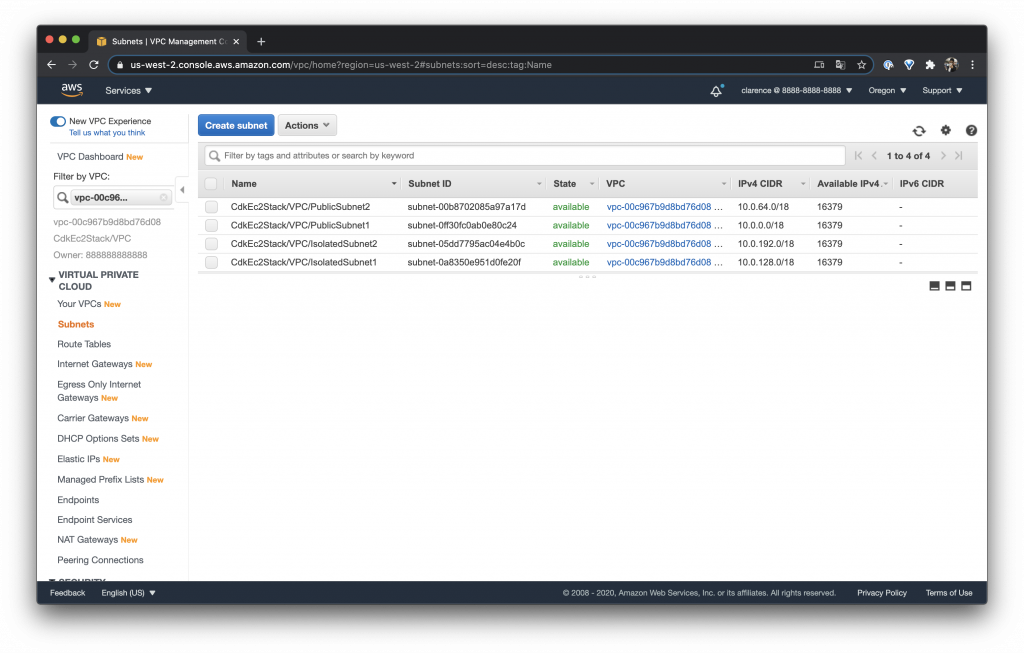Collapse the left navigation sidebar
Viewport: 1024px width, 653px height.
click(x=182, y=190)
